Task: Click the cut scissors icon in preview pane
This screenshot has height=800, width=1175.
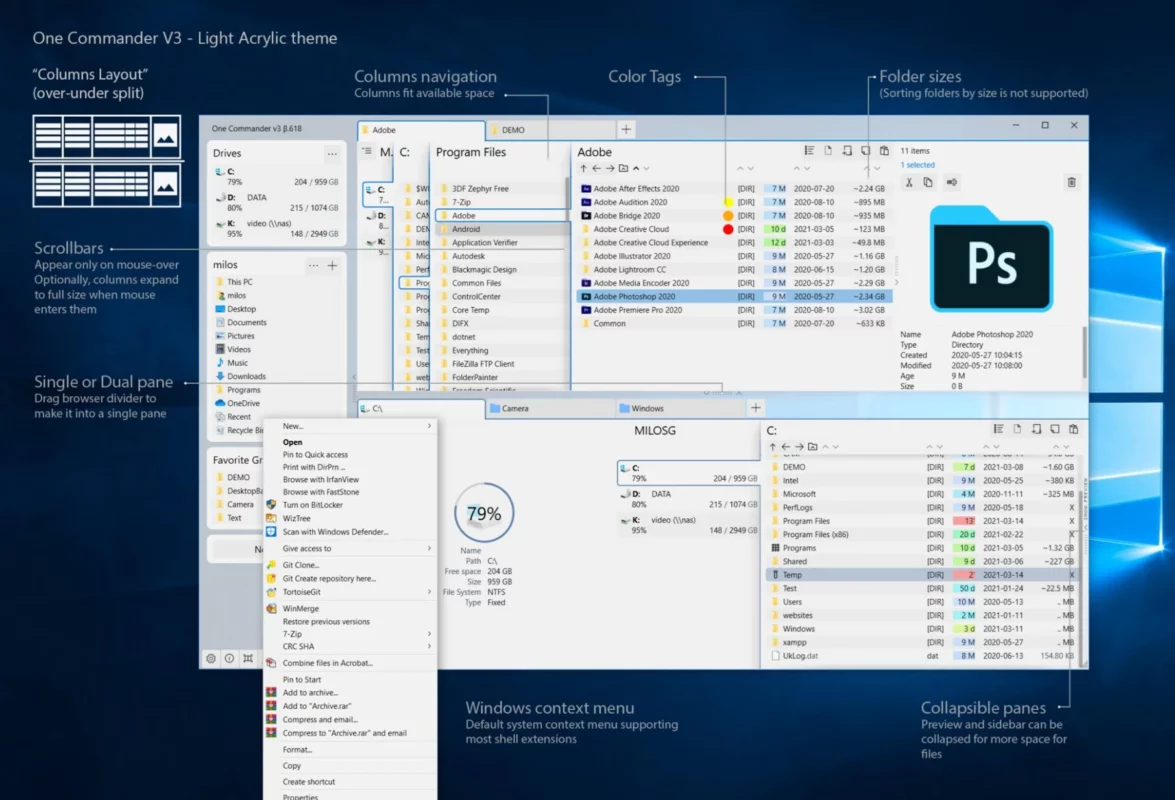Action: point(909,182)
